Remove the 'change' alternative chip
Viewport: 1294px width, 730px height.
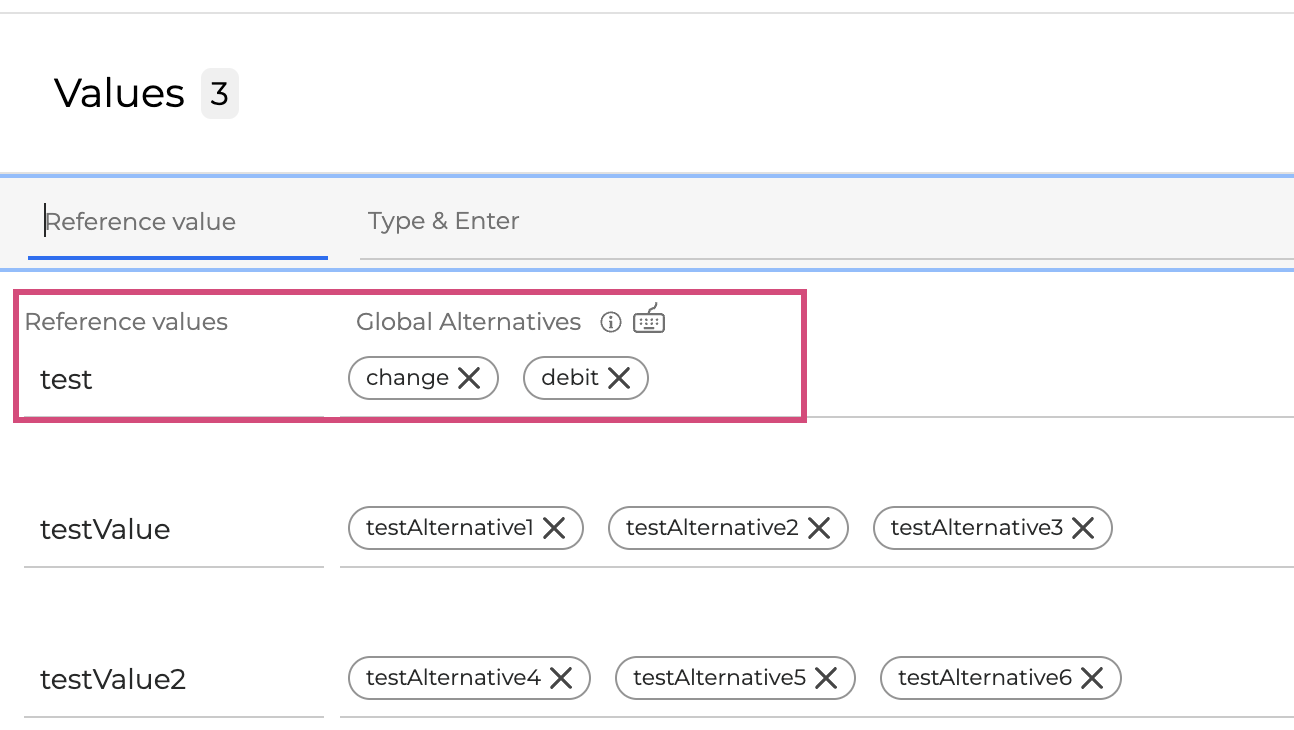tap(469, 378)
